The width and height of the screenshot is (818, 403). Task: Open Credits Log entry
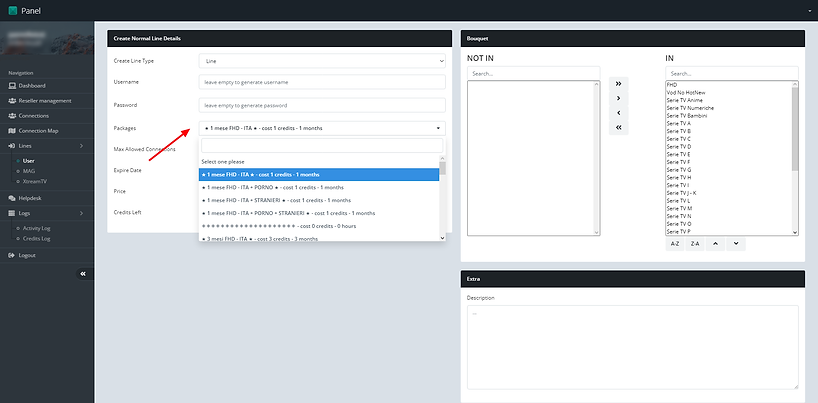37,239
